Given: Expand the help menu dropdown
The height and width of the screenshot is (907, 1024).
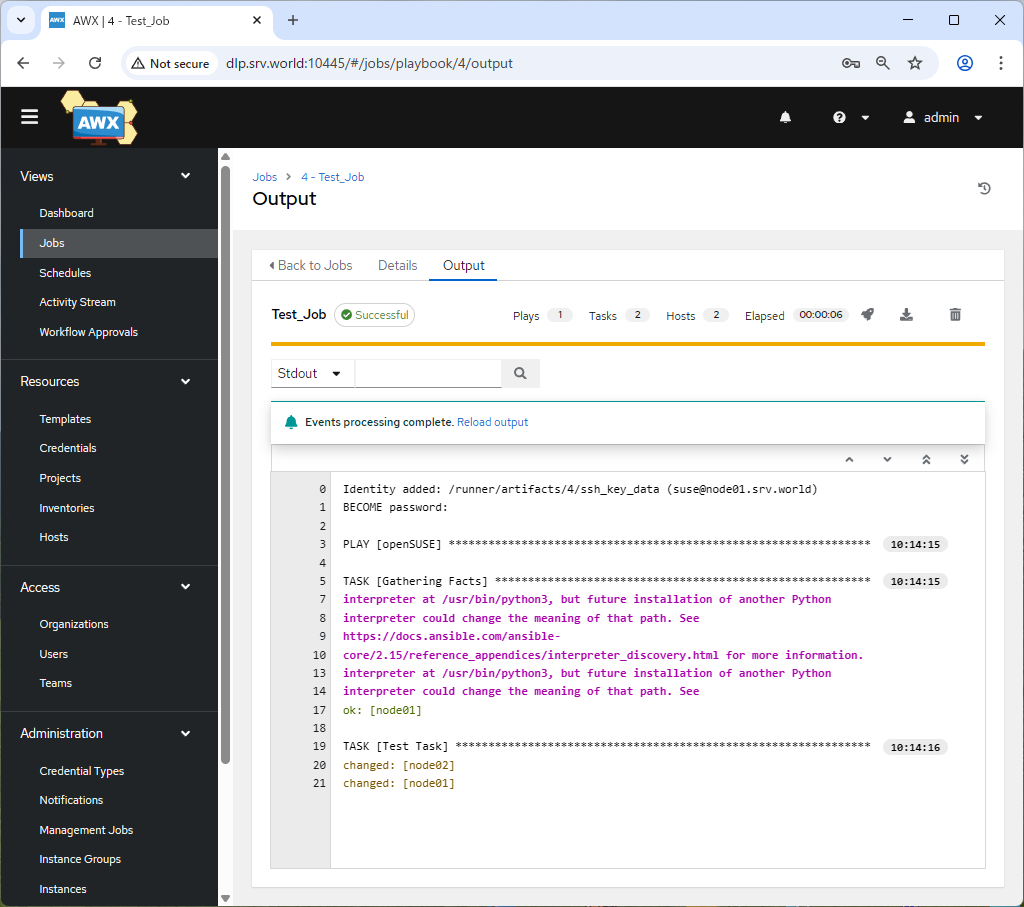Looking at the screenshot, I should pyautogui.click(x=851, y=118).
